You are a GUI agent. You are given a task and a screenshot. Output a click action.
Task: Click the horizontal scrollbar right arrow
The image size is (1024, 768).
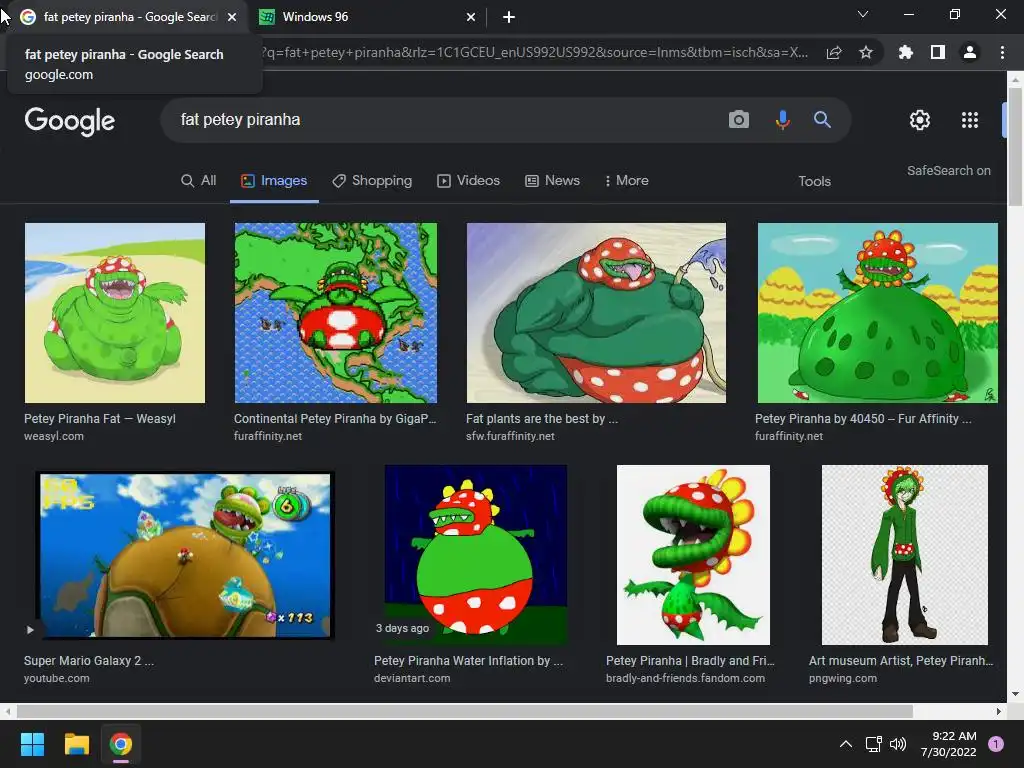(999, 711)
